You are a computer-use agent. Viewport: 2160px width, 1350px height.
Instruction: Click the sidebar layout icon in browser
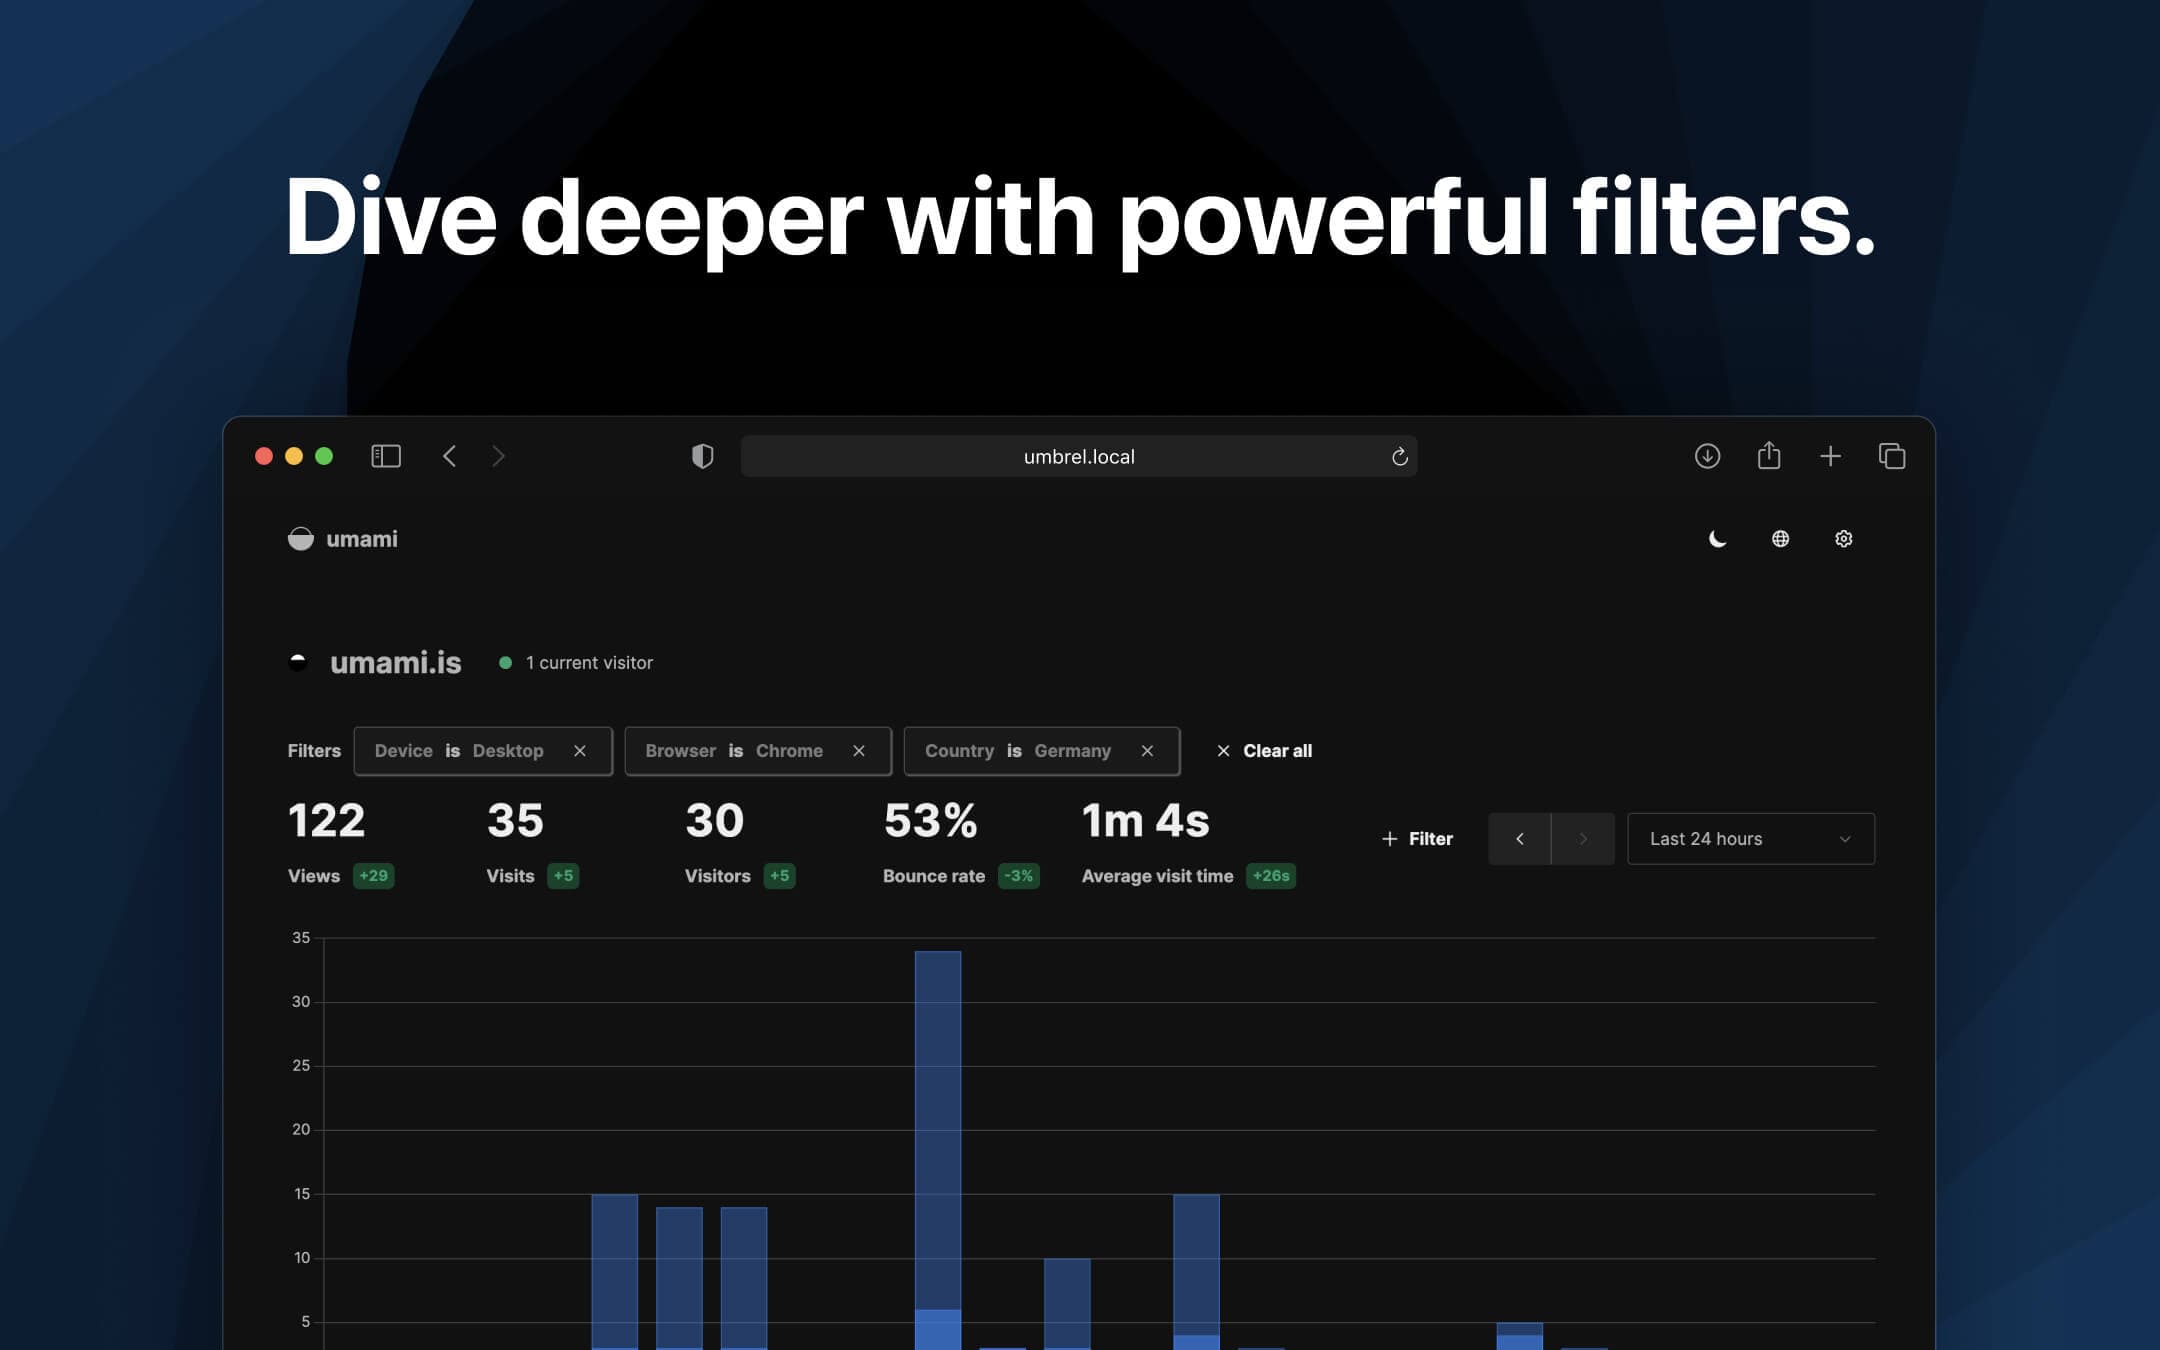pos(386,456)
